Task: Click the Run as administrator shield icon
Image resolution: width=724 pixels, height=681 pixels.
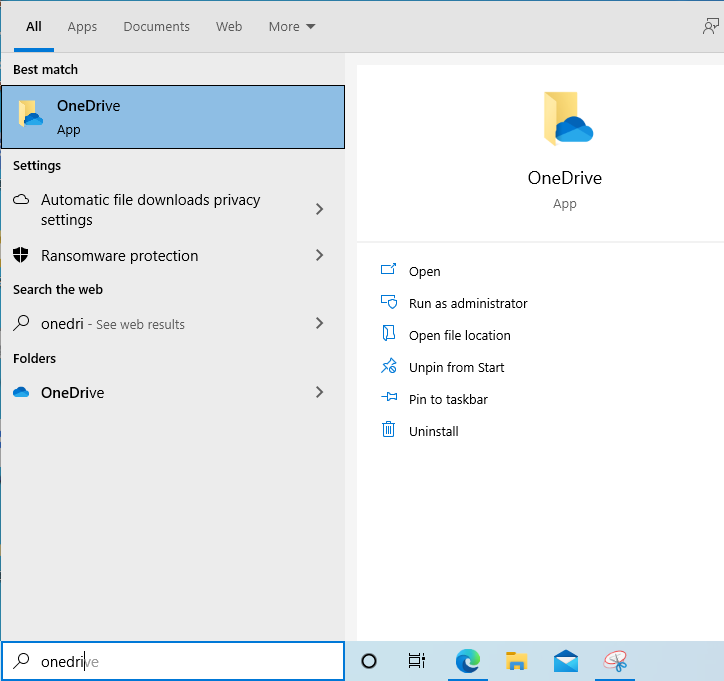Action: (389, 301)
